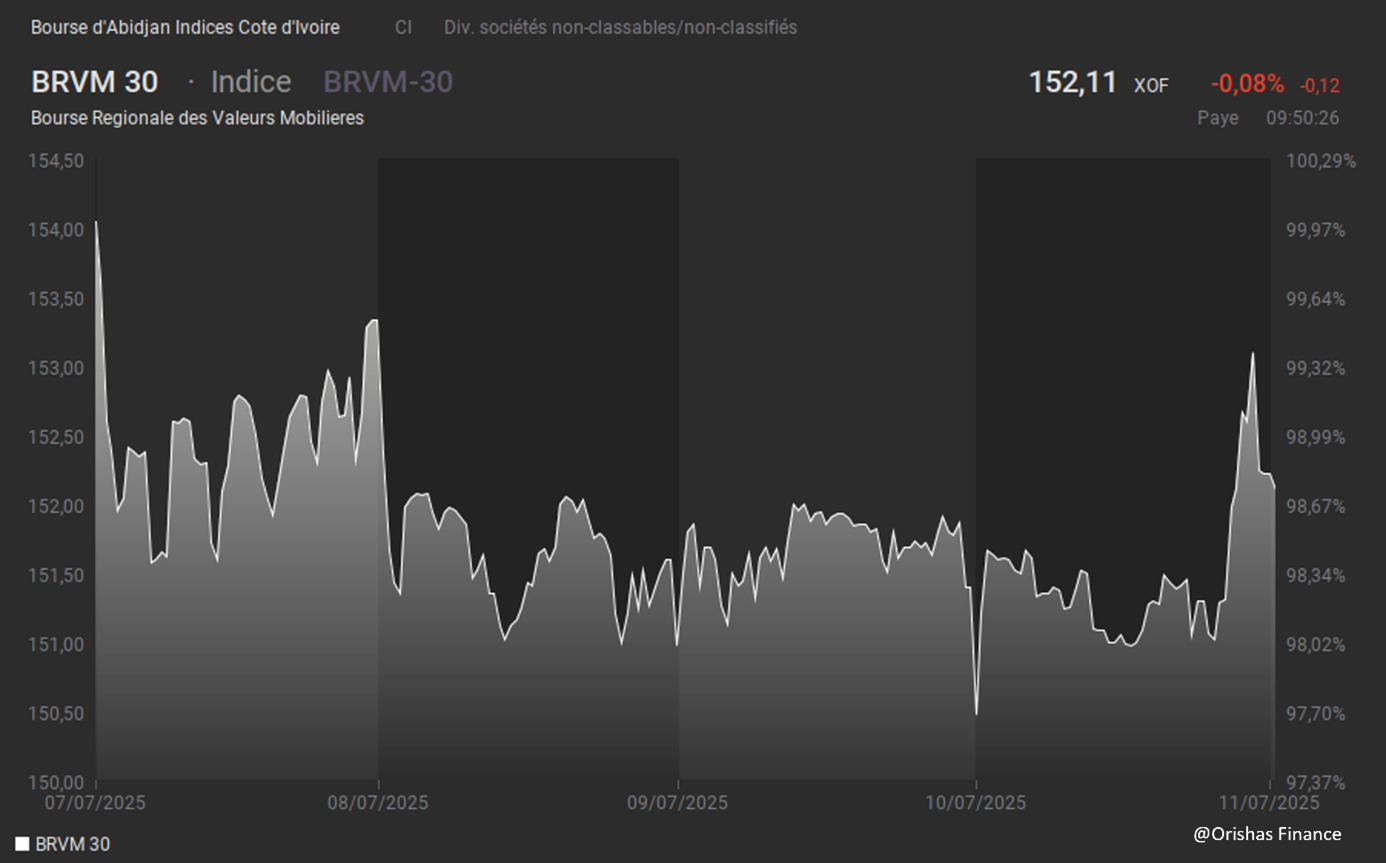1386x863 pixels.
Task: Click the index title BRVM 30
Action: (95, 82)
